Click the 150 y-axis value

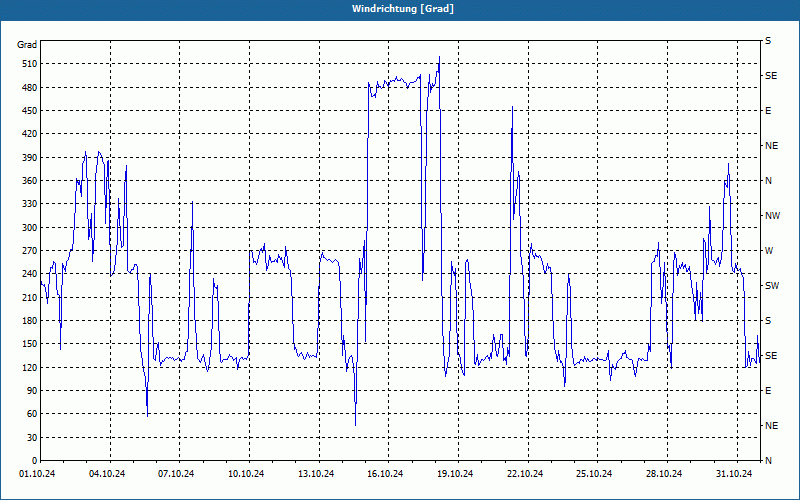30,344
